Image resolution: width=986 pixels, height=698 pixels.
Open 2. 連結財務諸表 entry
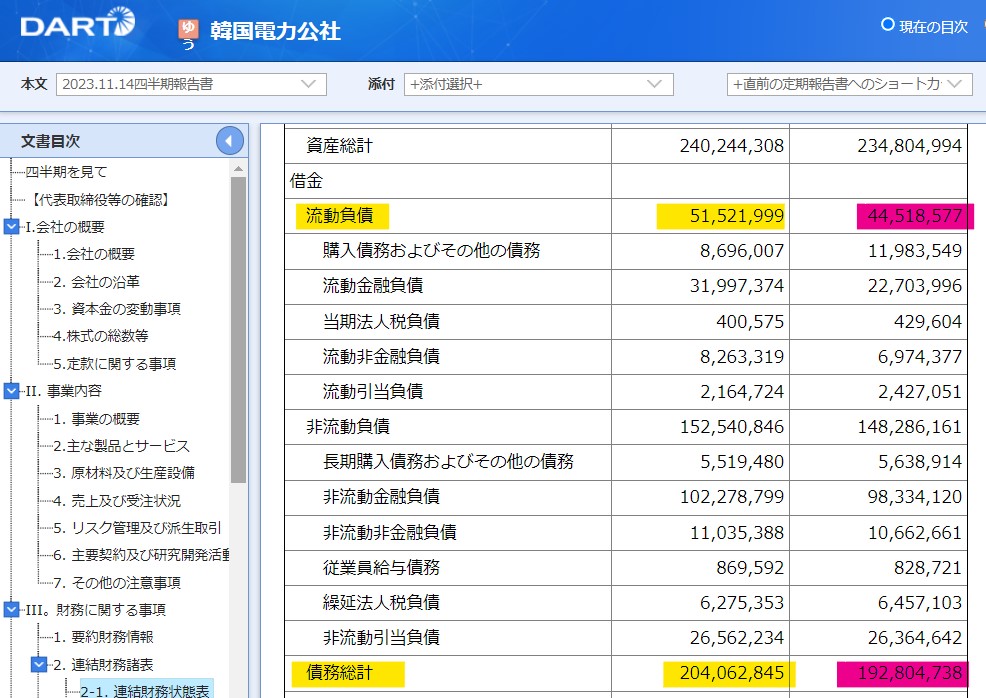click(103, 665)
